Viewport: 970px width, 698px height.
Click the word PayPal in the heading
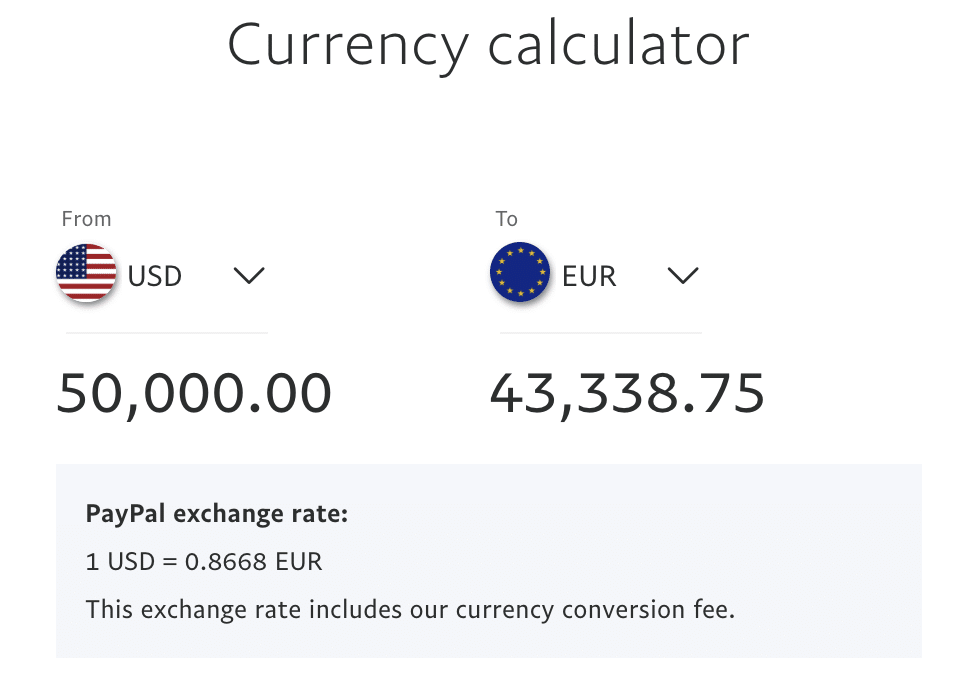(126, 514)
